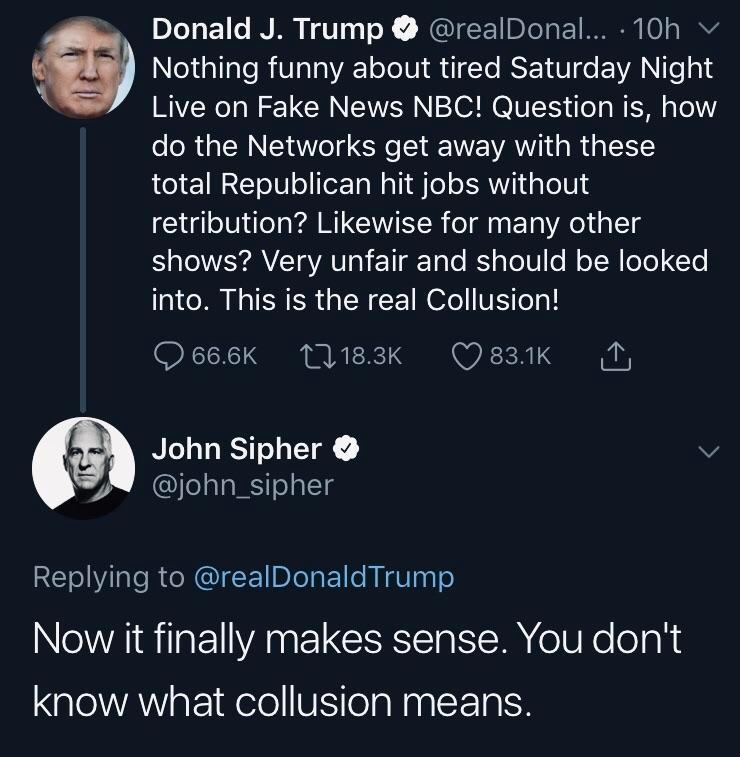Expand the chevron menu on John Sipher's reply
The width and height of the screenshot is (740, 757).
(x=707, y=452)
